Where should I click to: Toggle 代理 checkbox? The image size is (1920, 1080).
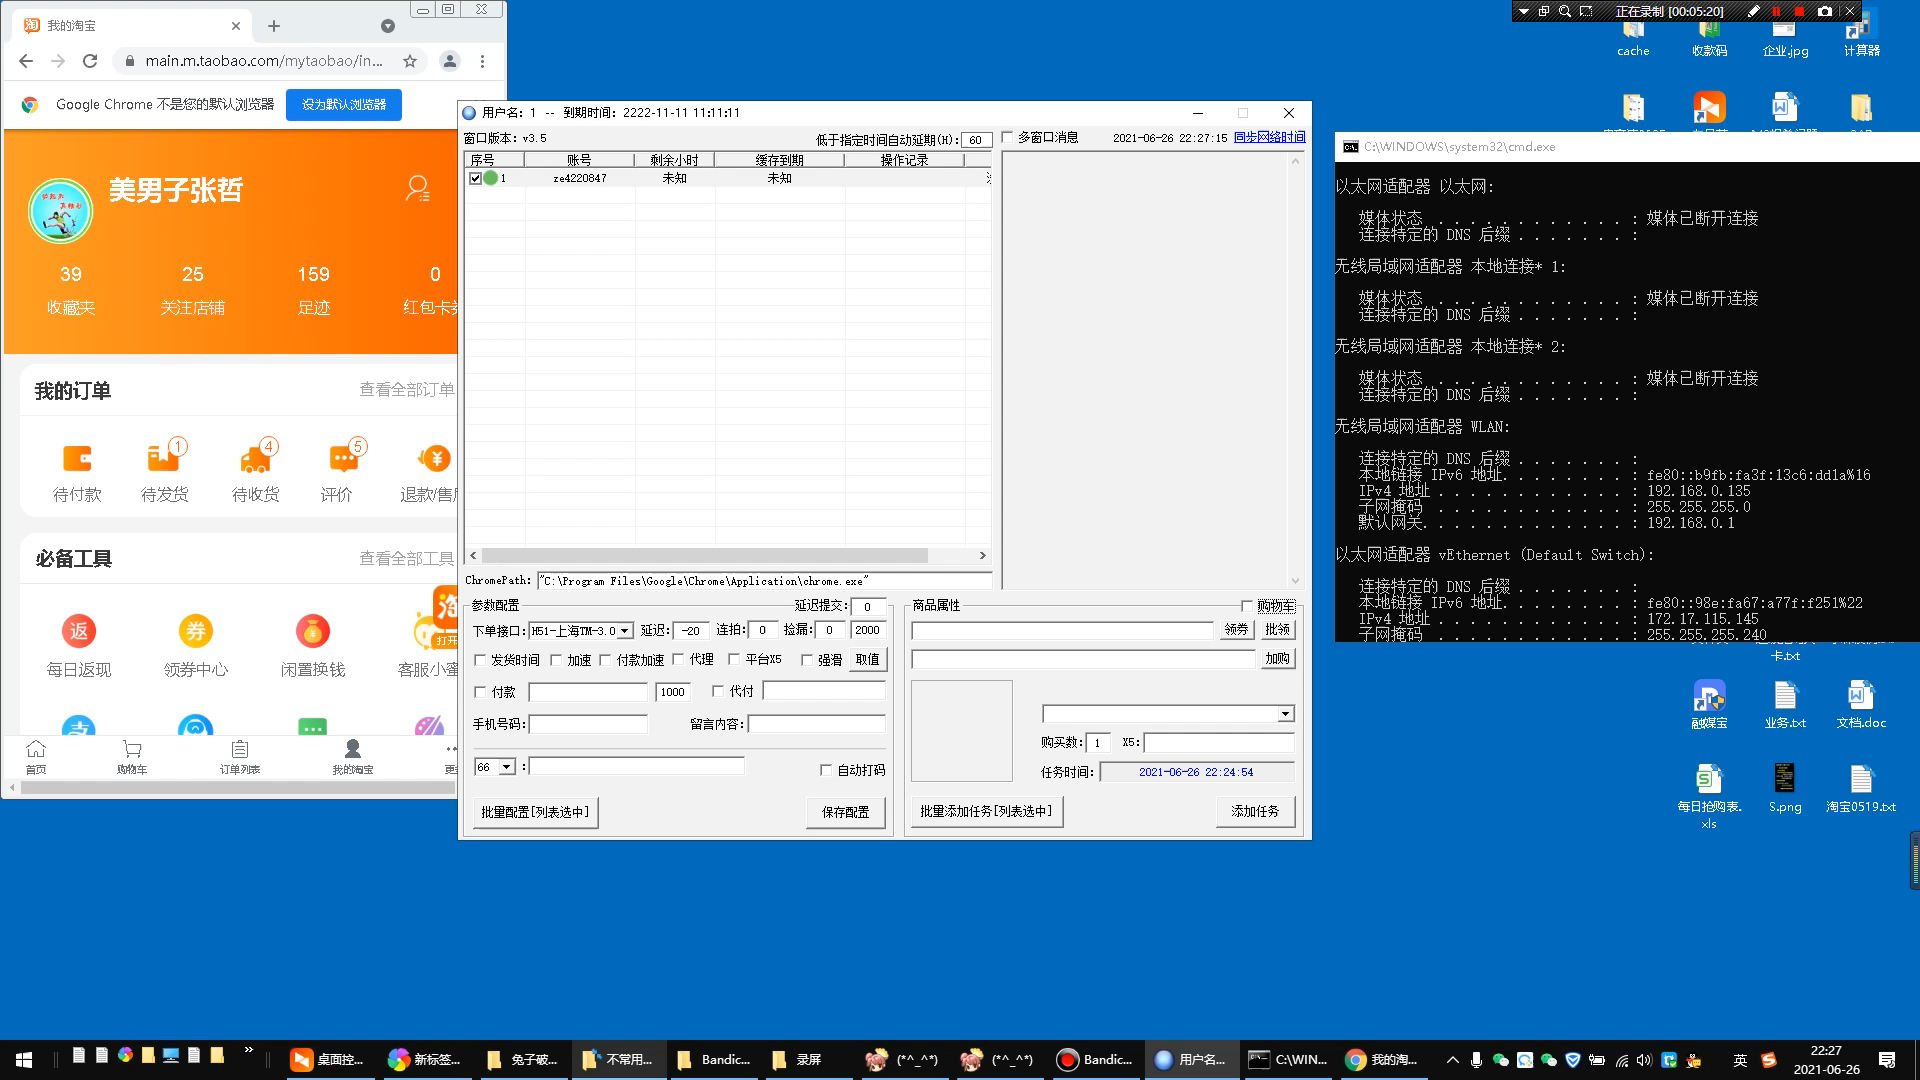[679, 659]
